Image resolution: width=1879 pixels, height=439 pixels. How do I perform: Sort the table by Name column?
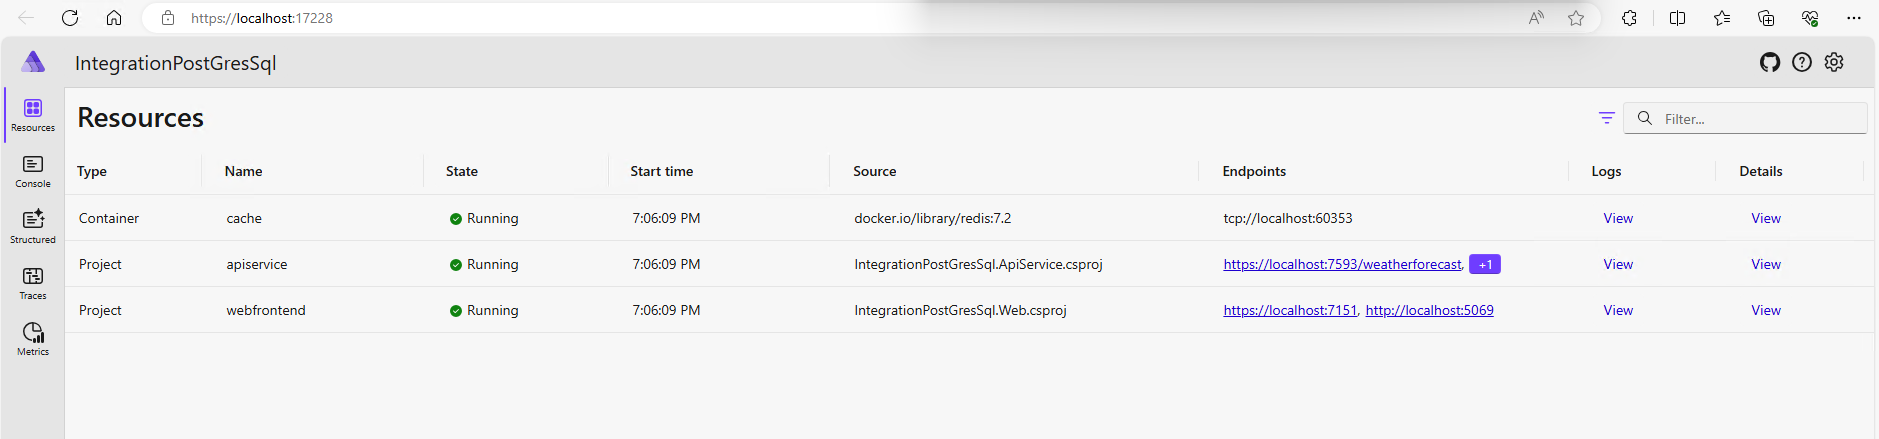(x=244, y=172)
